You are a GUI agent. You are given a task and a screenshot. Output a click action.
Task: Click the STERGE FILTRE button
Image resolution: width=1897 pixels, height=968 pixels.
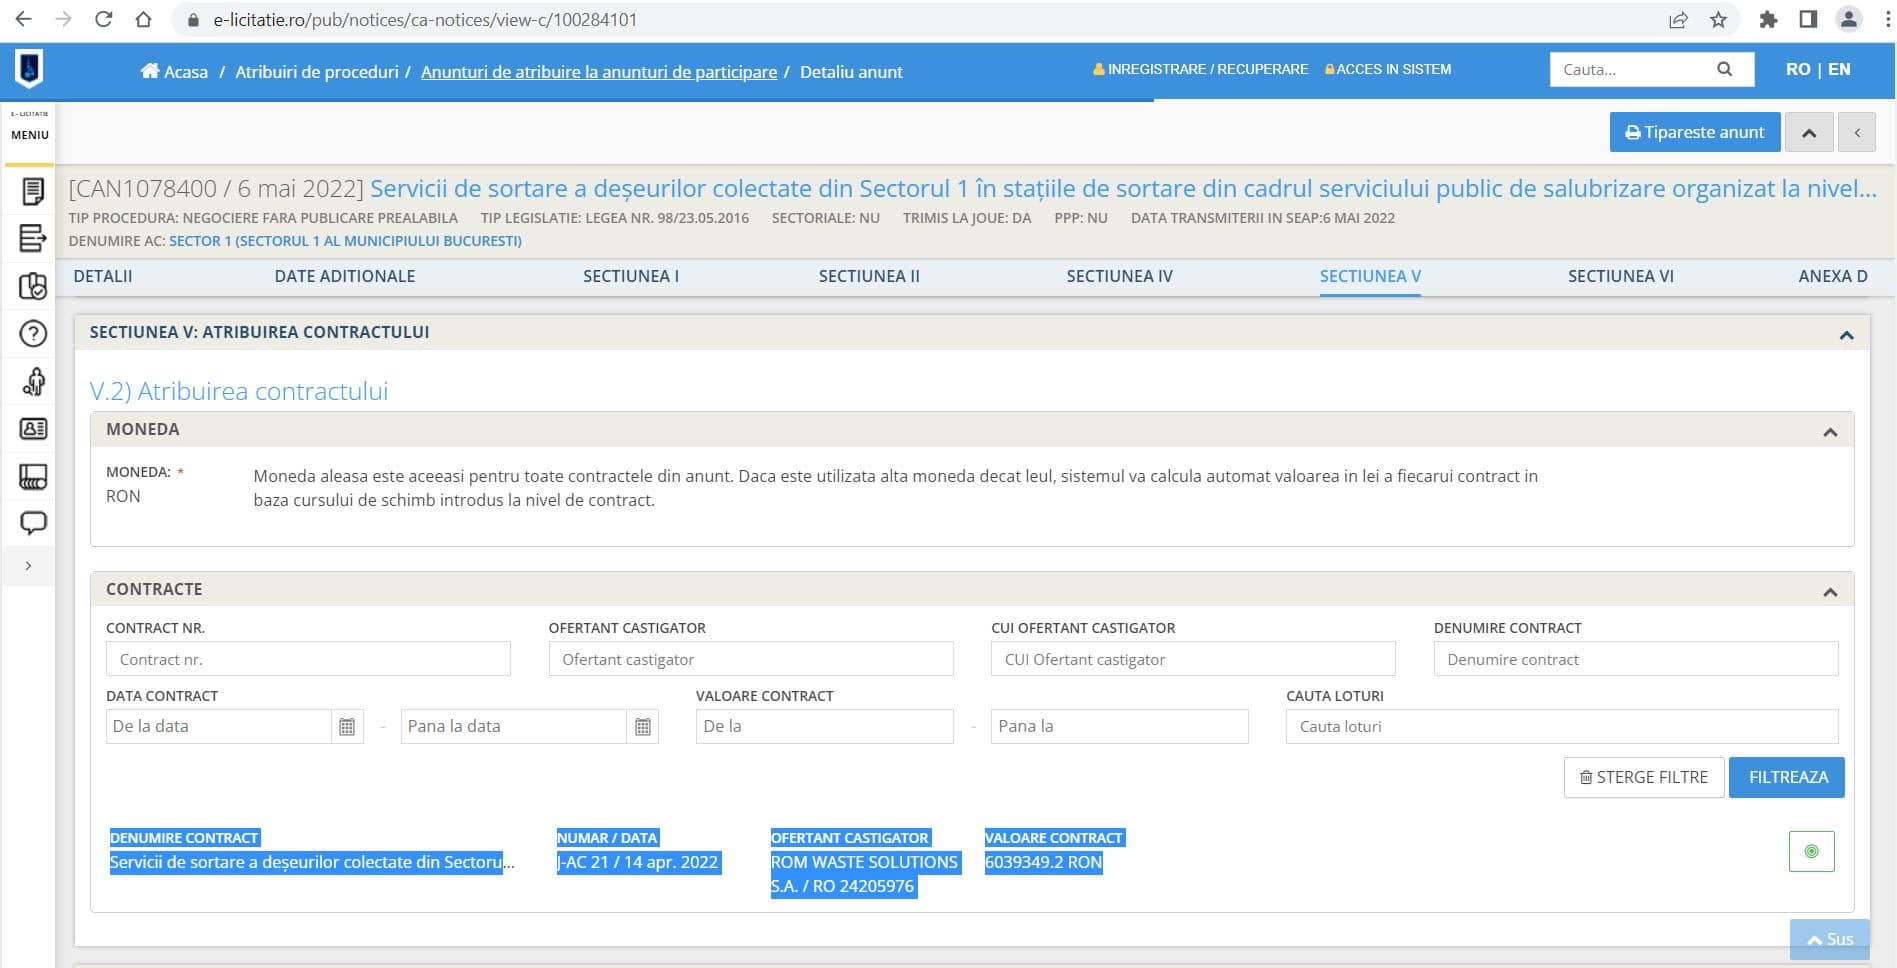(x=1643, y=777)
